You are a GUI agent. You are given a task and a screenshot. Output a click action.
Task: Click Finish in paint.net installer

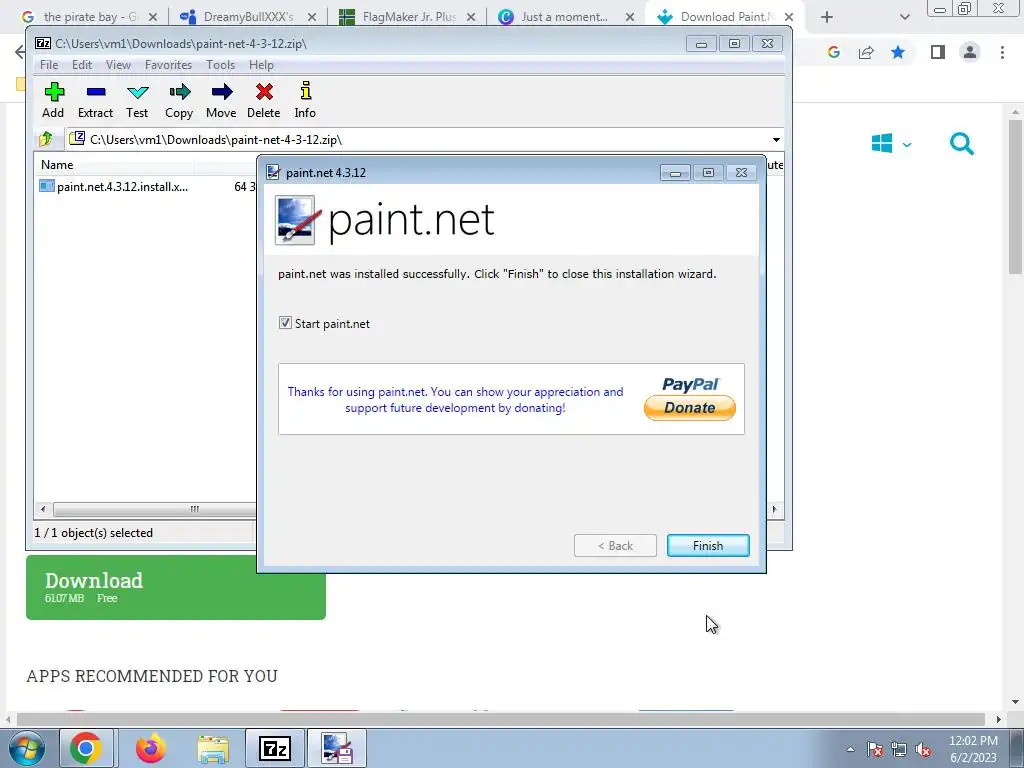pyautogui.click(x=708, y=545)
